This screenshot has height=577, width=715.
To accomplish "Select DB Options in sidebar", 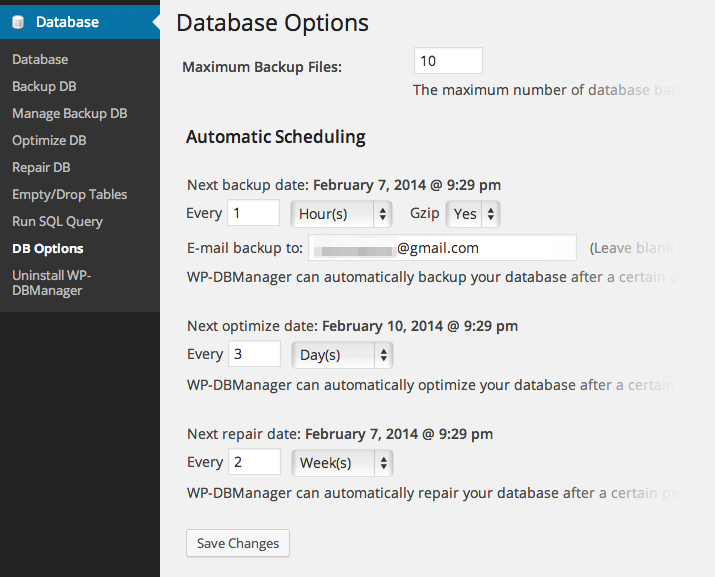I will (48, 249).
